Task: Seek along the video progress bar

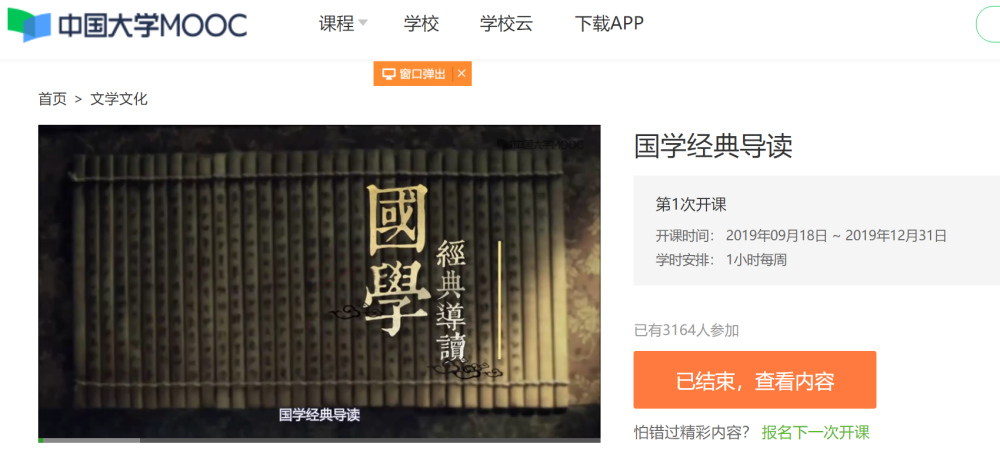Action: point(319,440)
